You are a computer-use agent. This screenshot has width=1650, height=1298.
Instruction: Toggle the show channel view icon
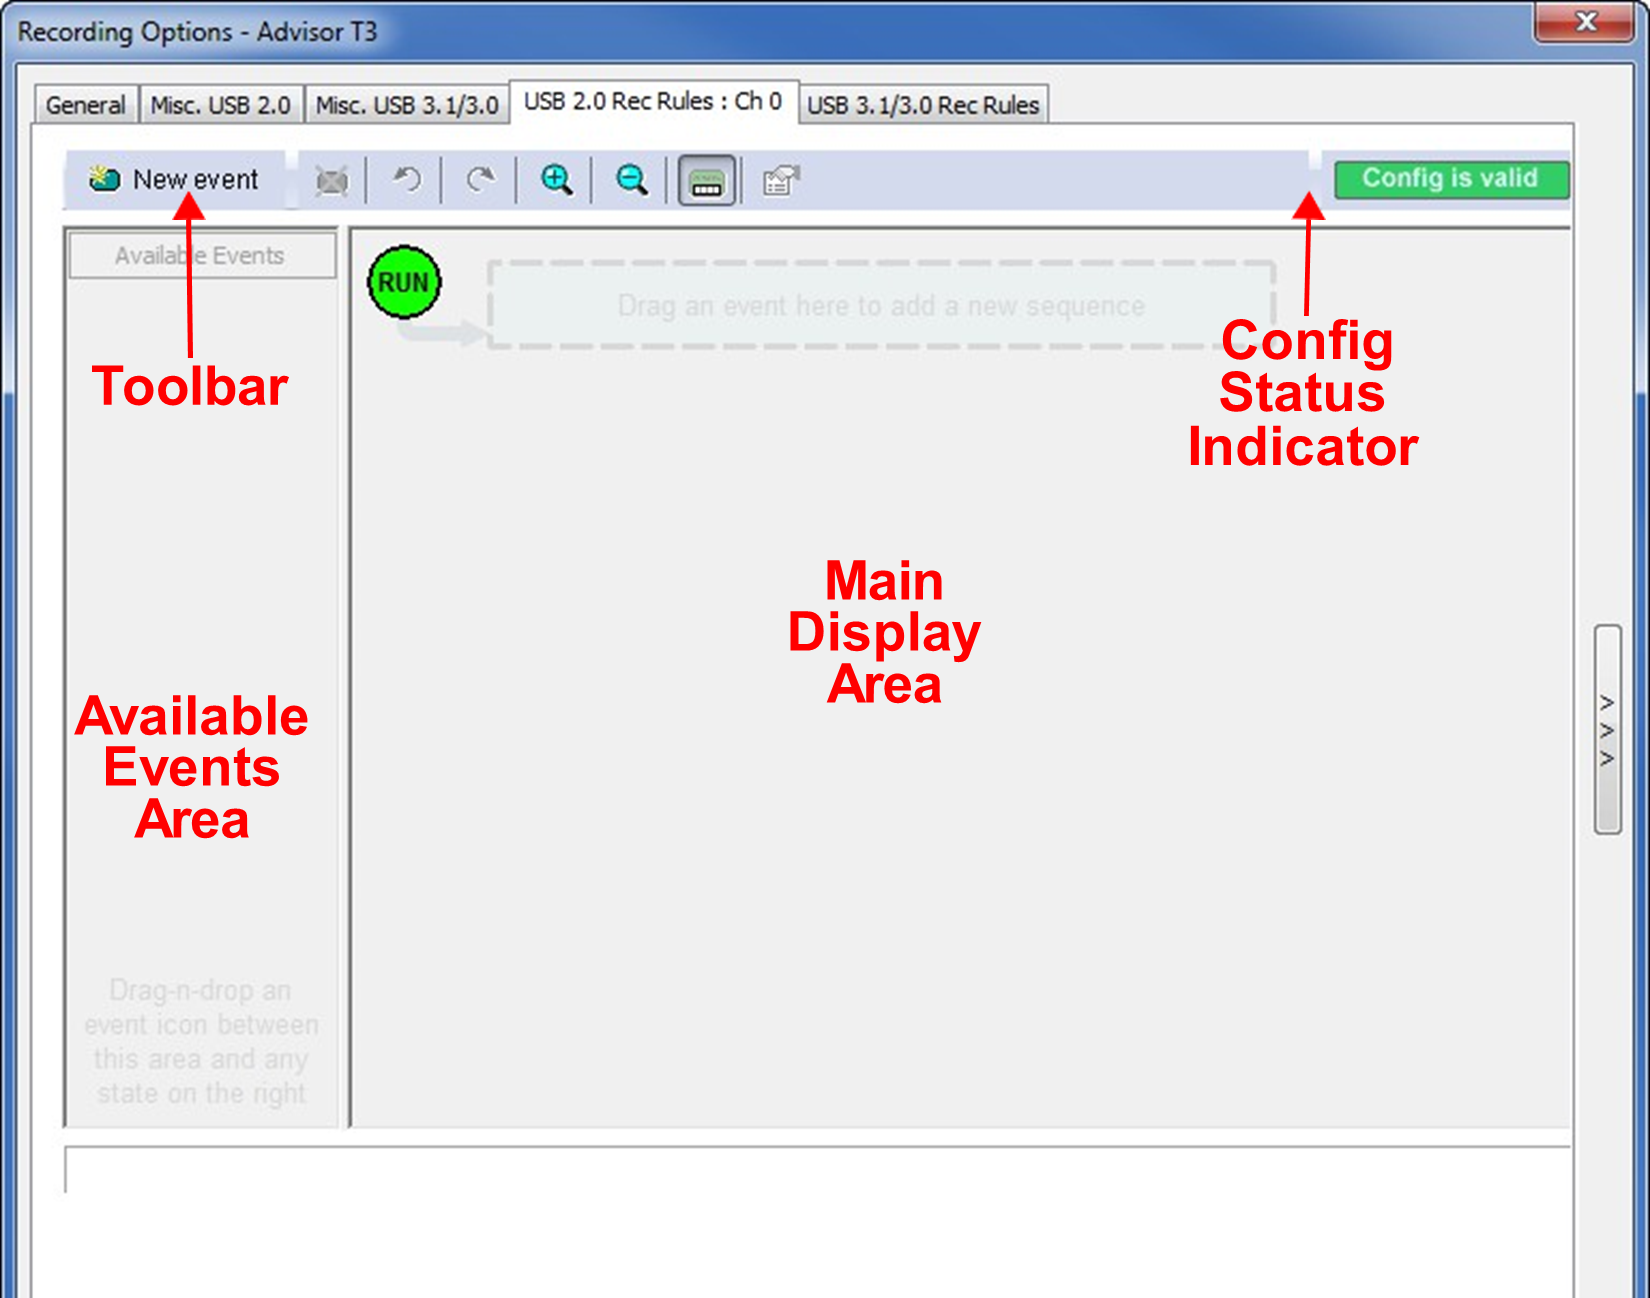coord(707,181)
